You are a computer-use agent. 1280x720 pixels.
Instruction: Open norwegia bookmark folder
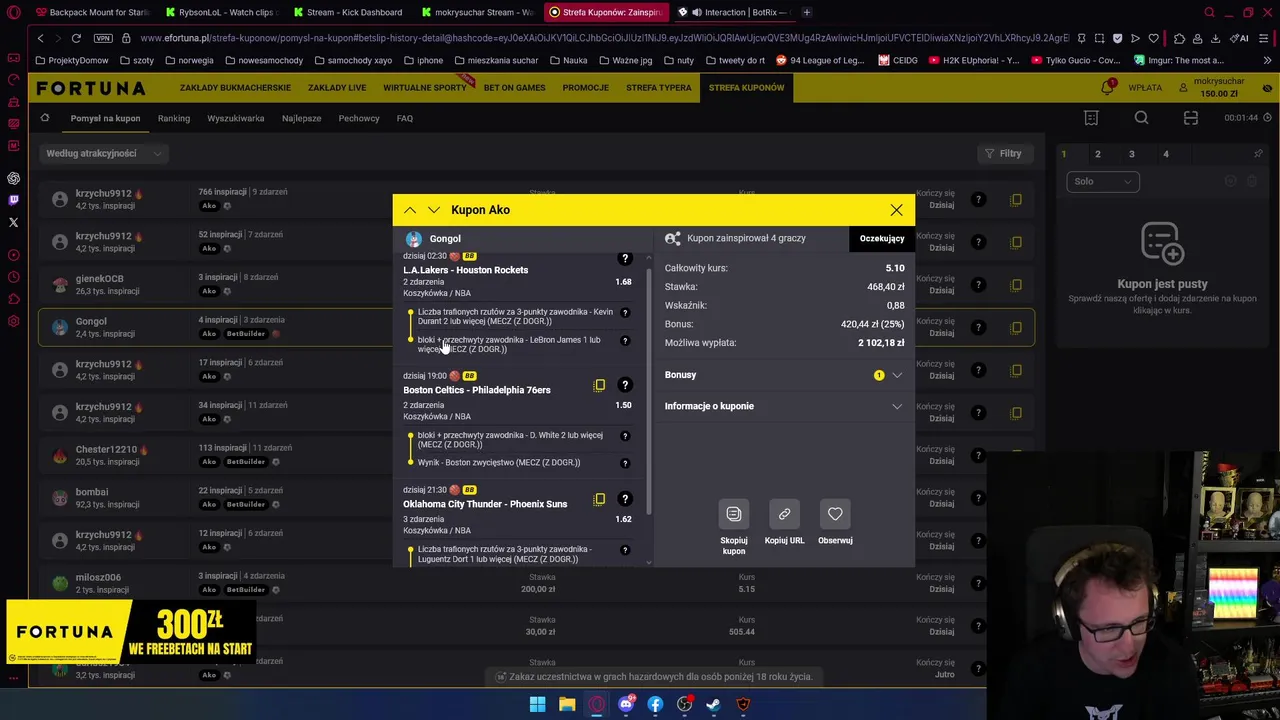pyautogui.click(x=190, y=60)
